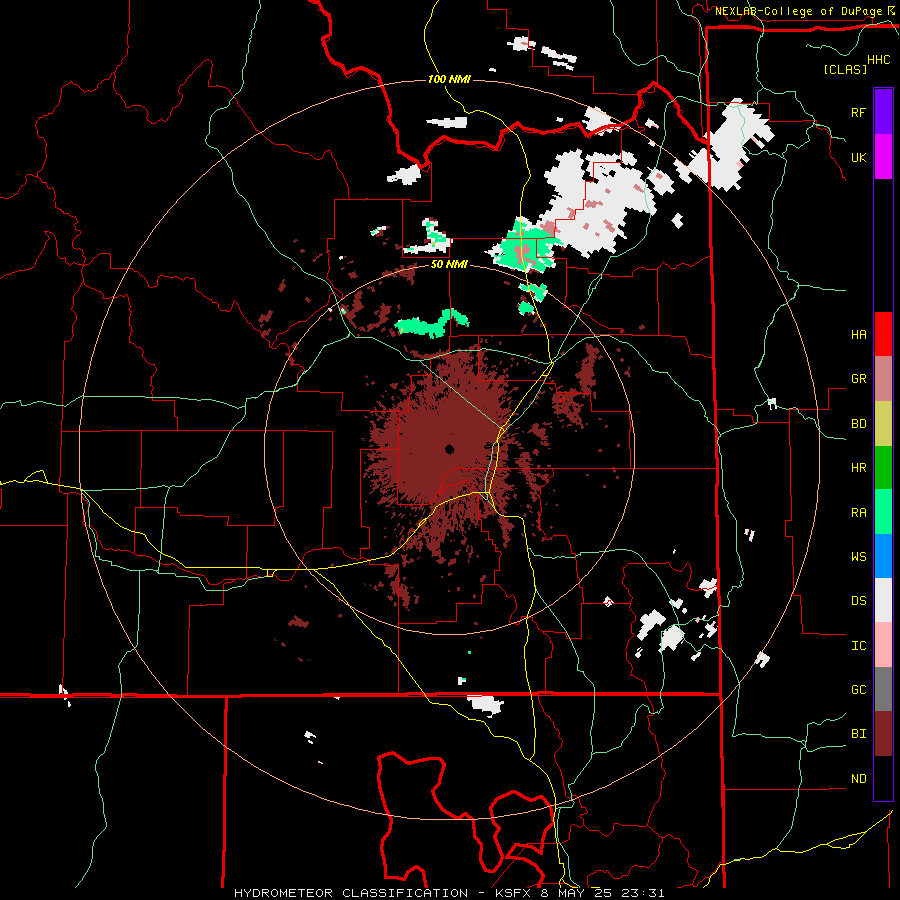Click the HR legend label
This screenshot has height=900, width=900.
click(x=858, y=468)
